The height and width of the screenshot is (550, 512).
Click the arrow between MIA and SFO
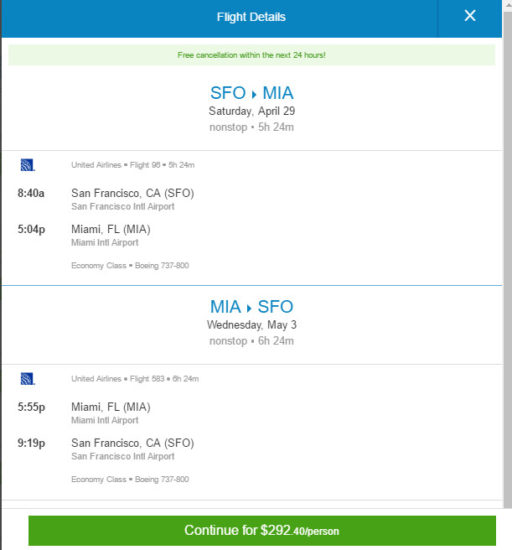pyautogui.click(x=249, y=308)
